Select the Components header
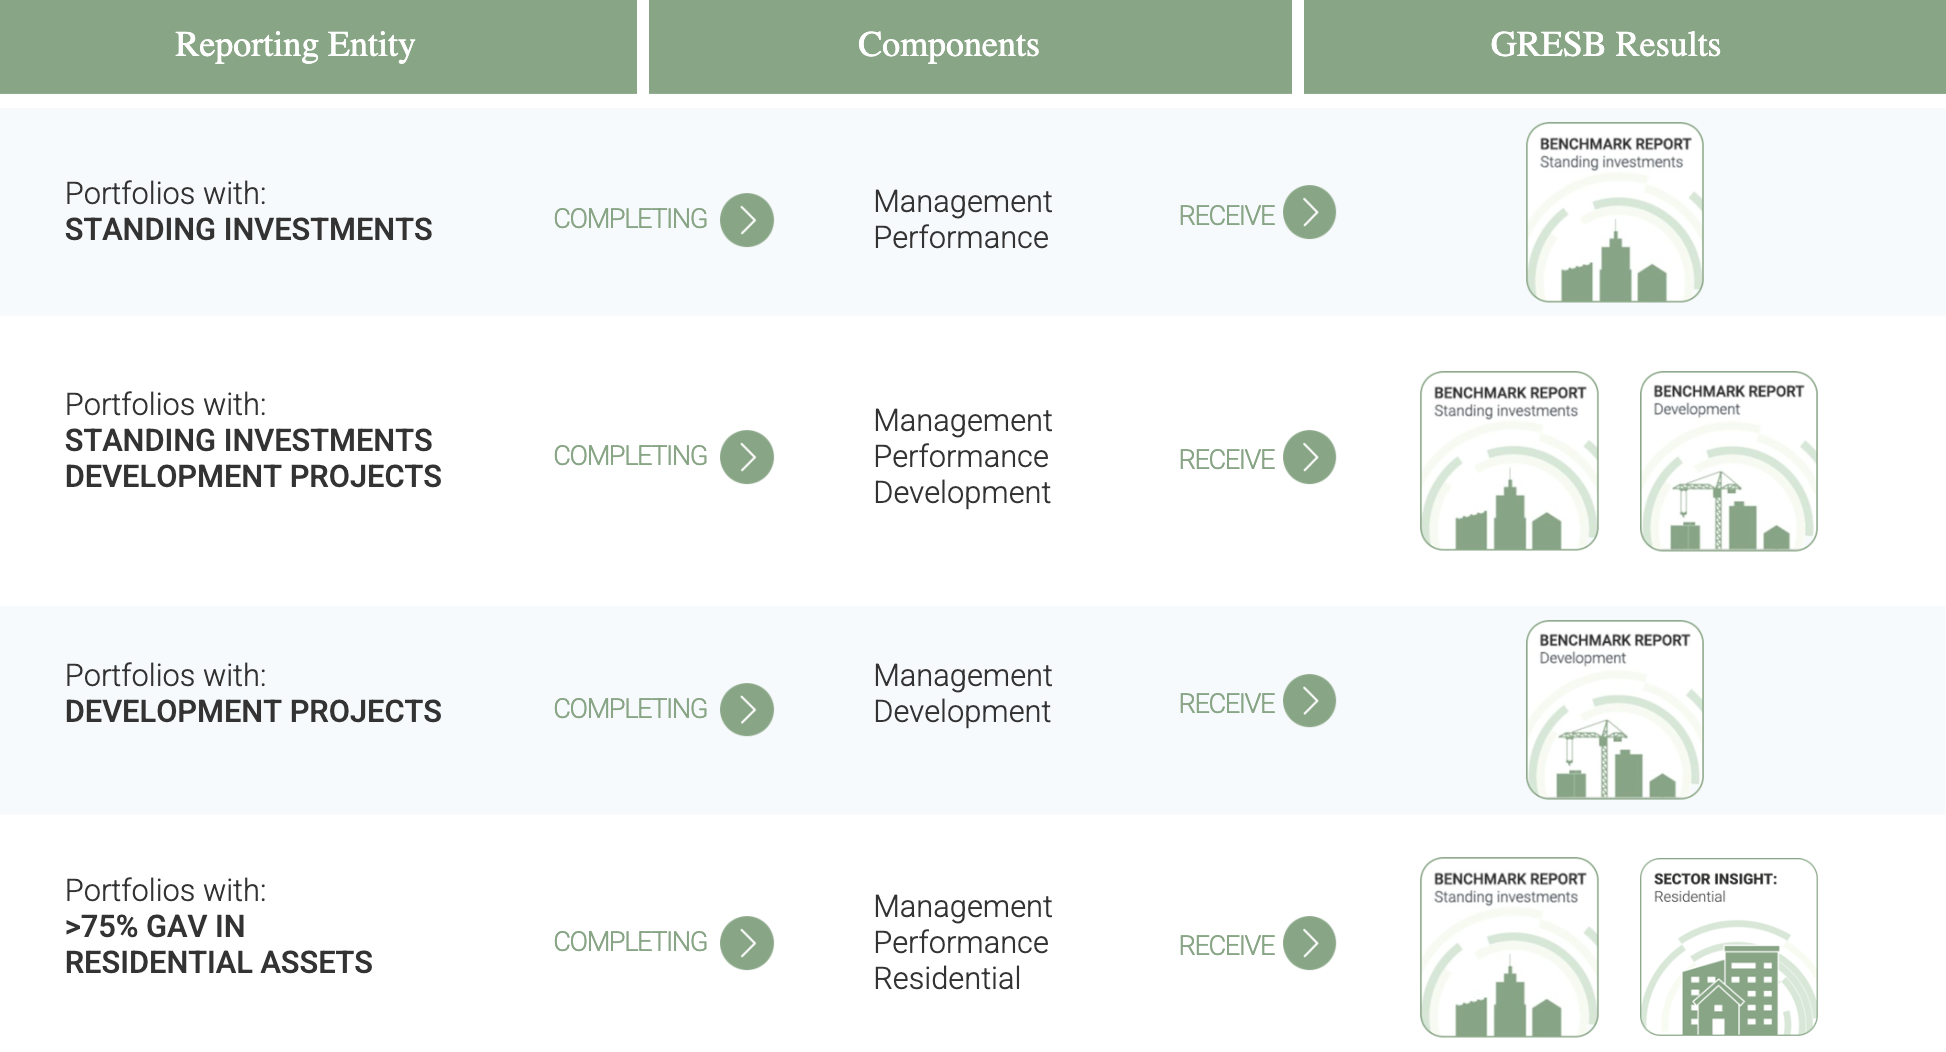The height and width of the screenshot is (1052, 1946). click(x=948, y=45)
